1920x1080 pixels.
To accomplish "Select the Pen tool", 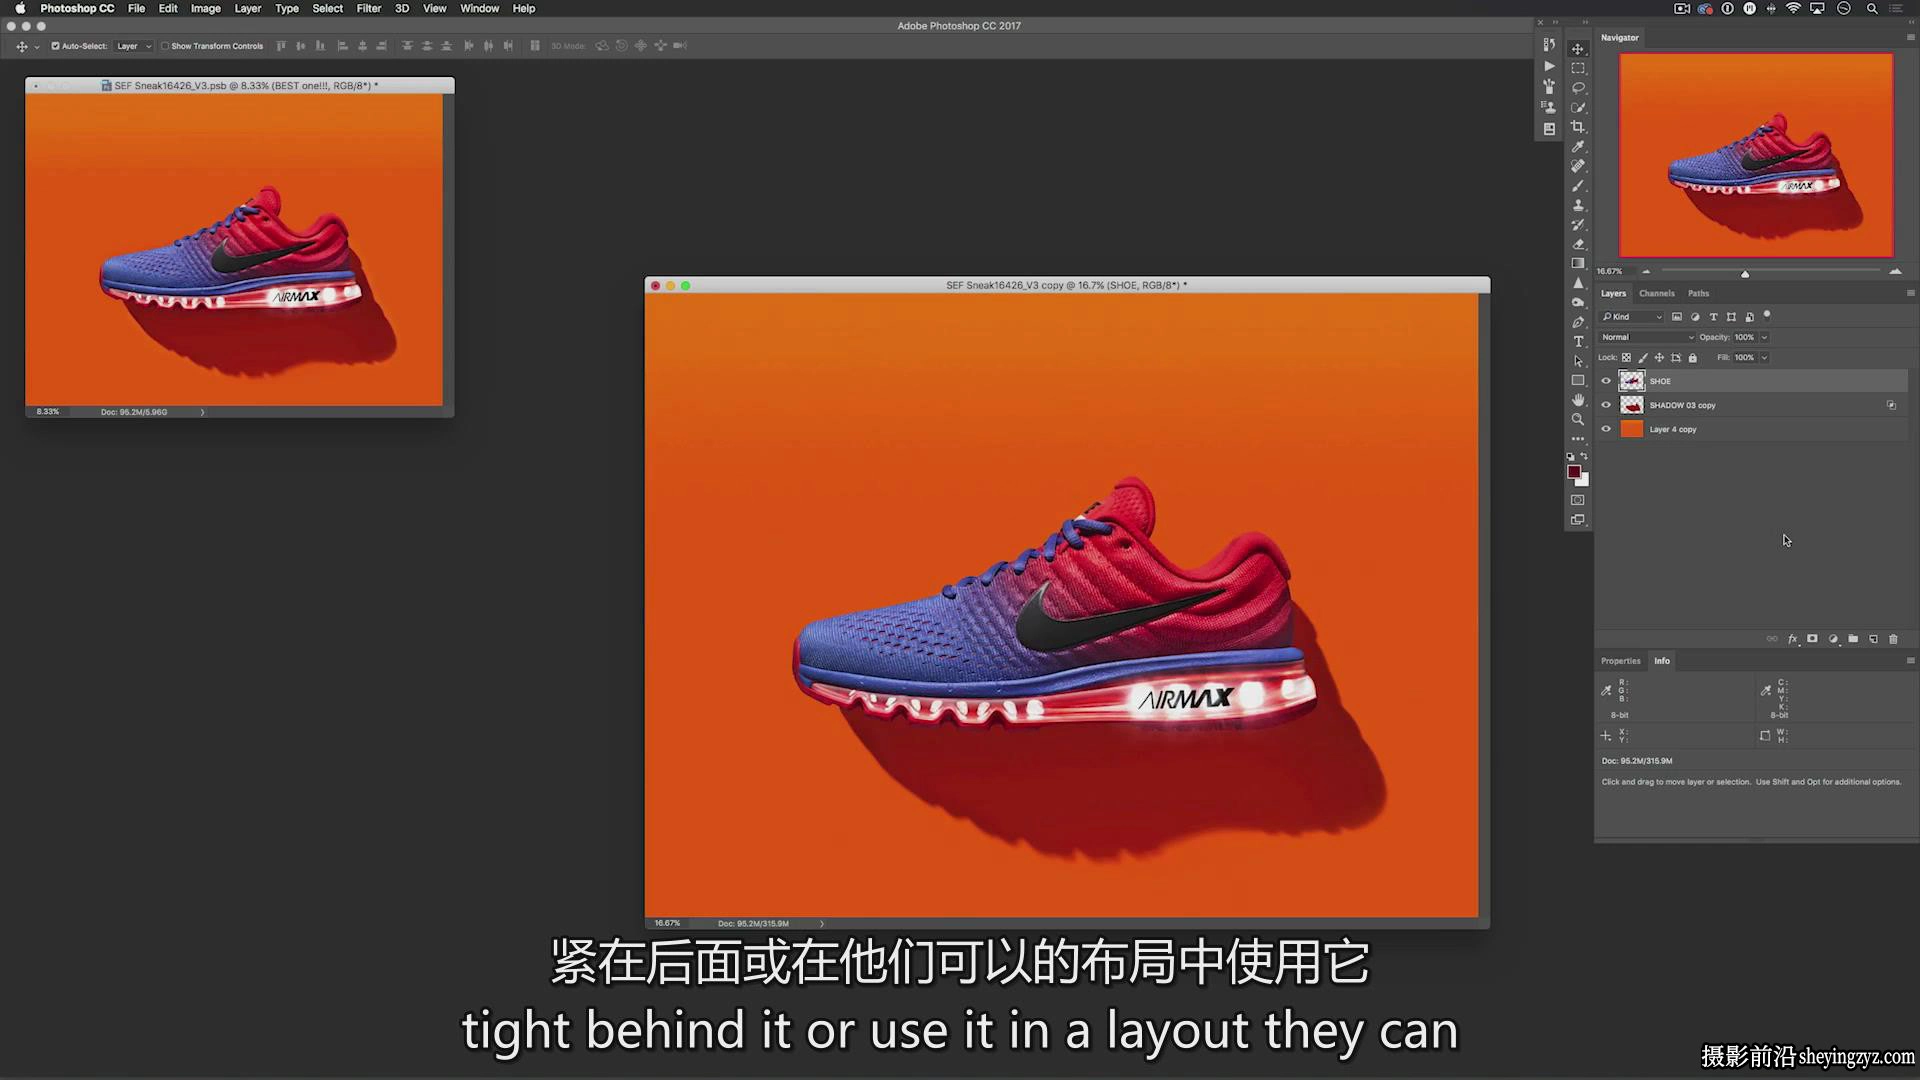I will pyautogui.click(x=1578, y=322).
